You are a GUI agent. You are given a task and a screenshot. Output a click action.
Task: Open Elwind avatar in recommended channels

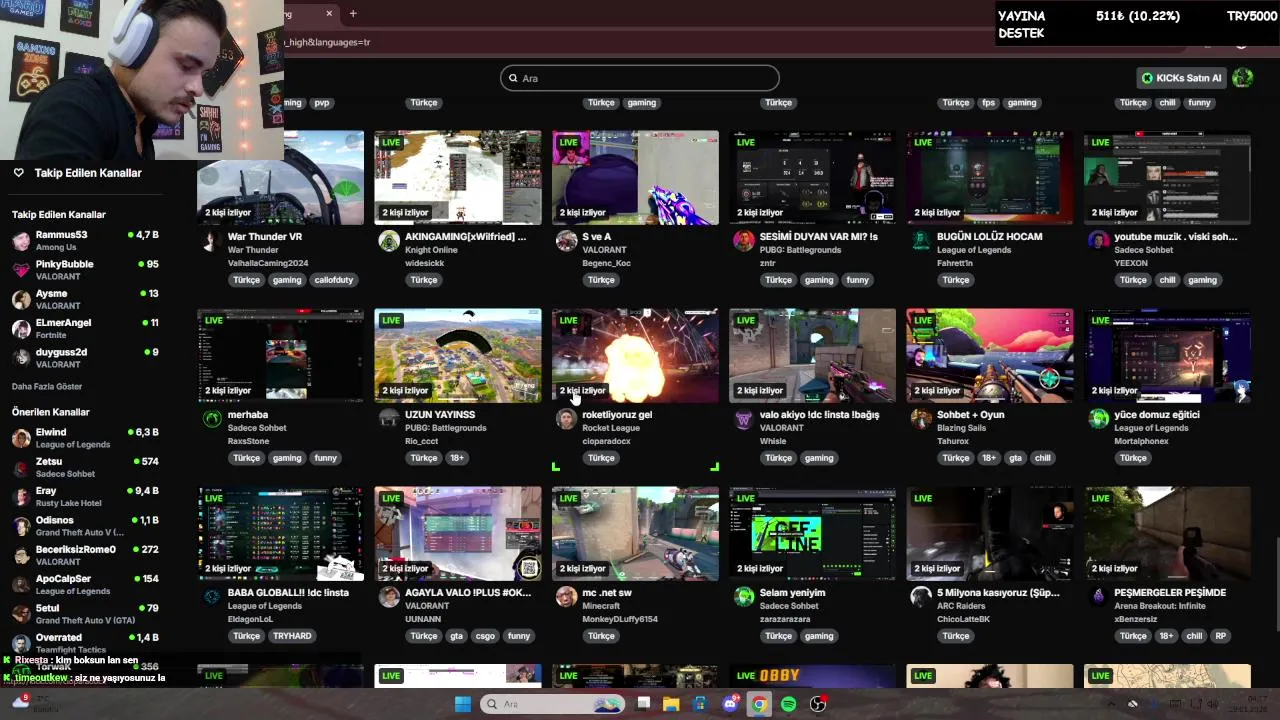pos(21,438)
